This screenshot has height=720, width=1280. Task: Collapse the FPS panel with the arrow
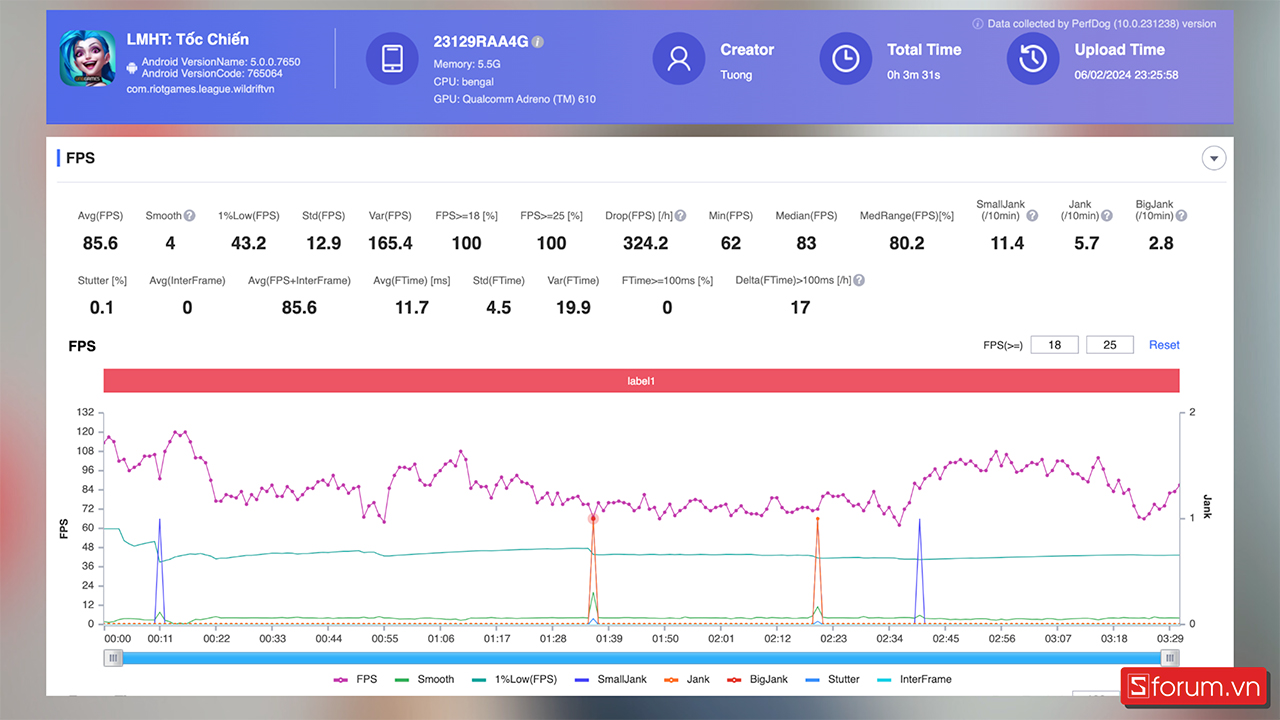click(x=1214, y=158)
